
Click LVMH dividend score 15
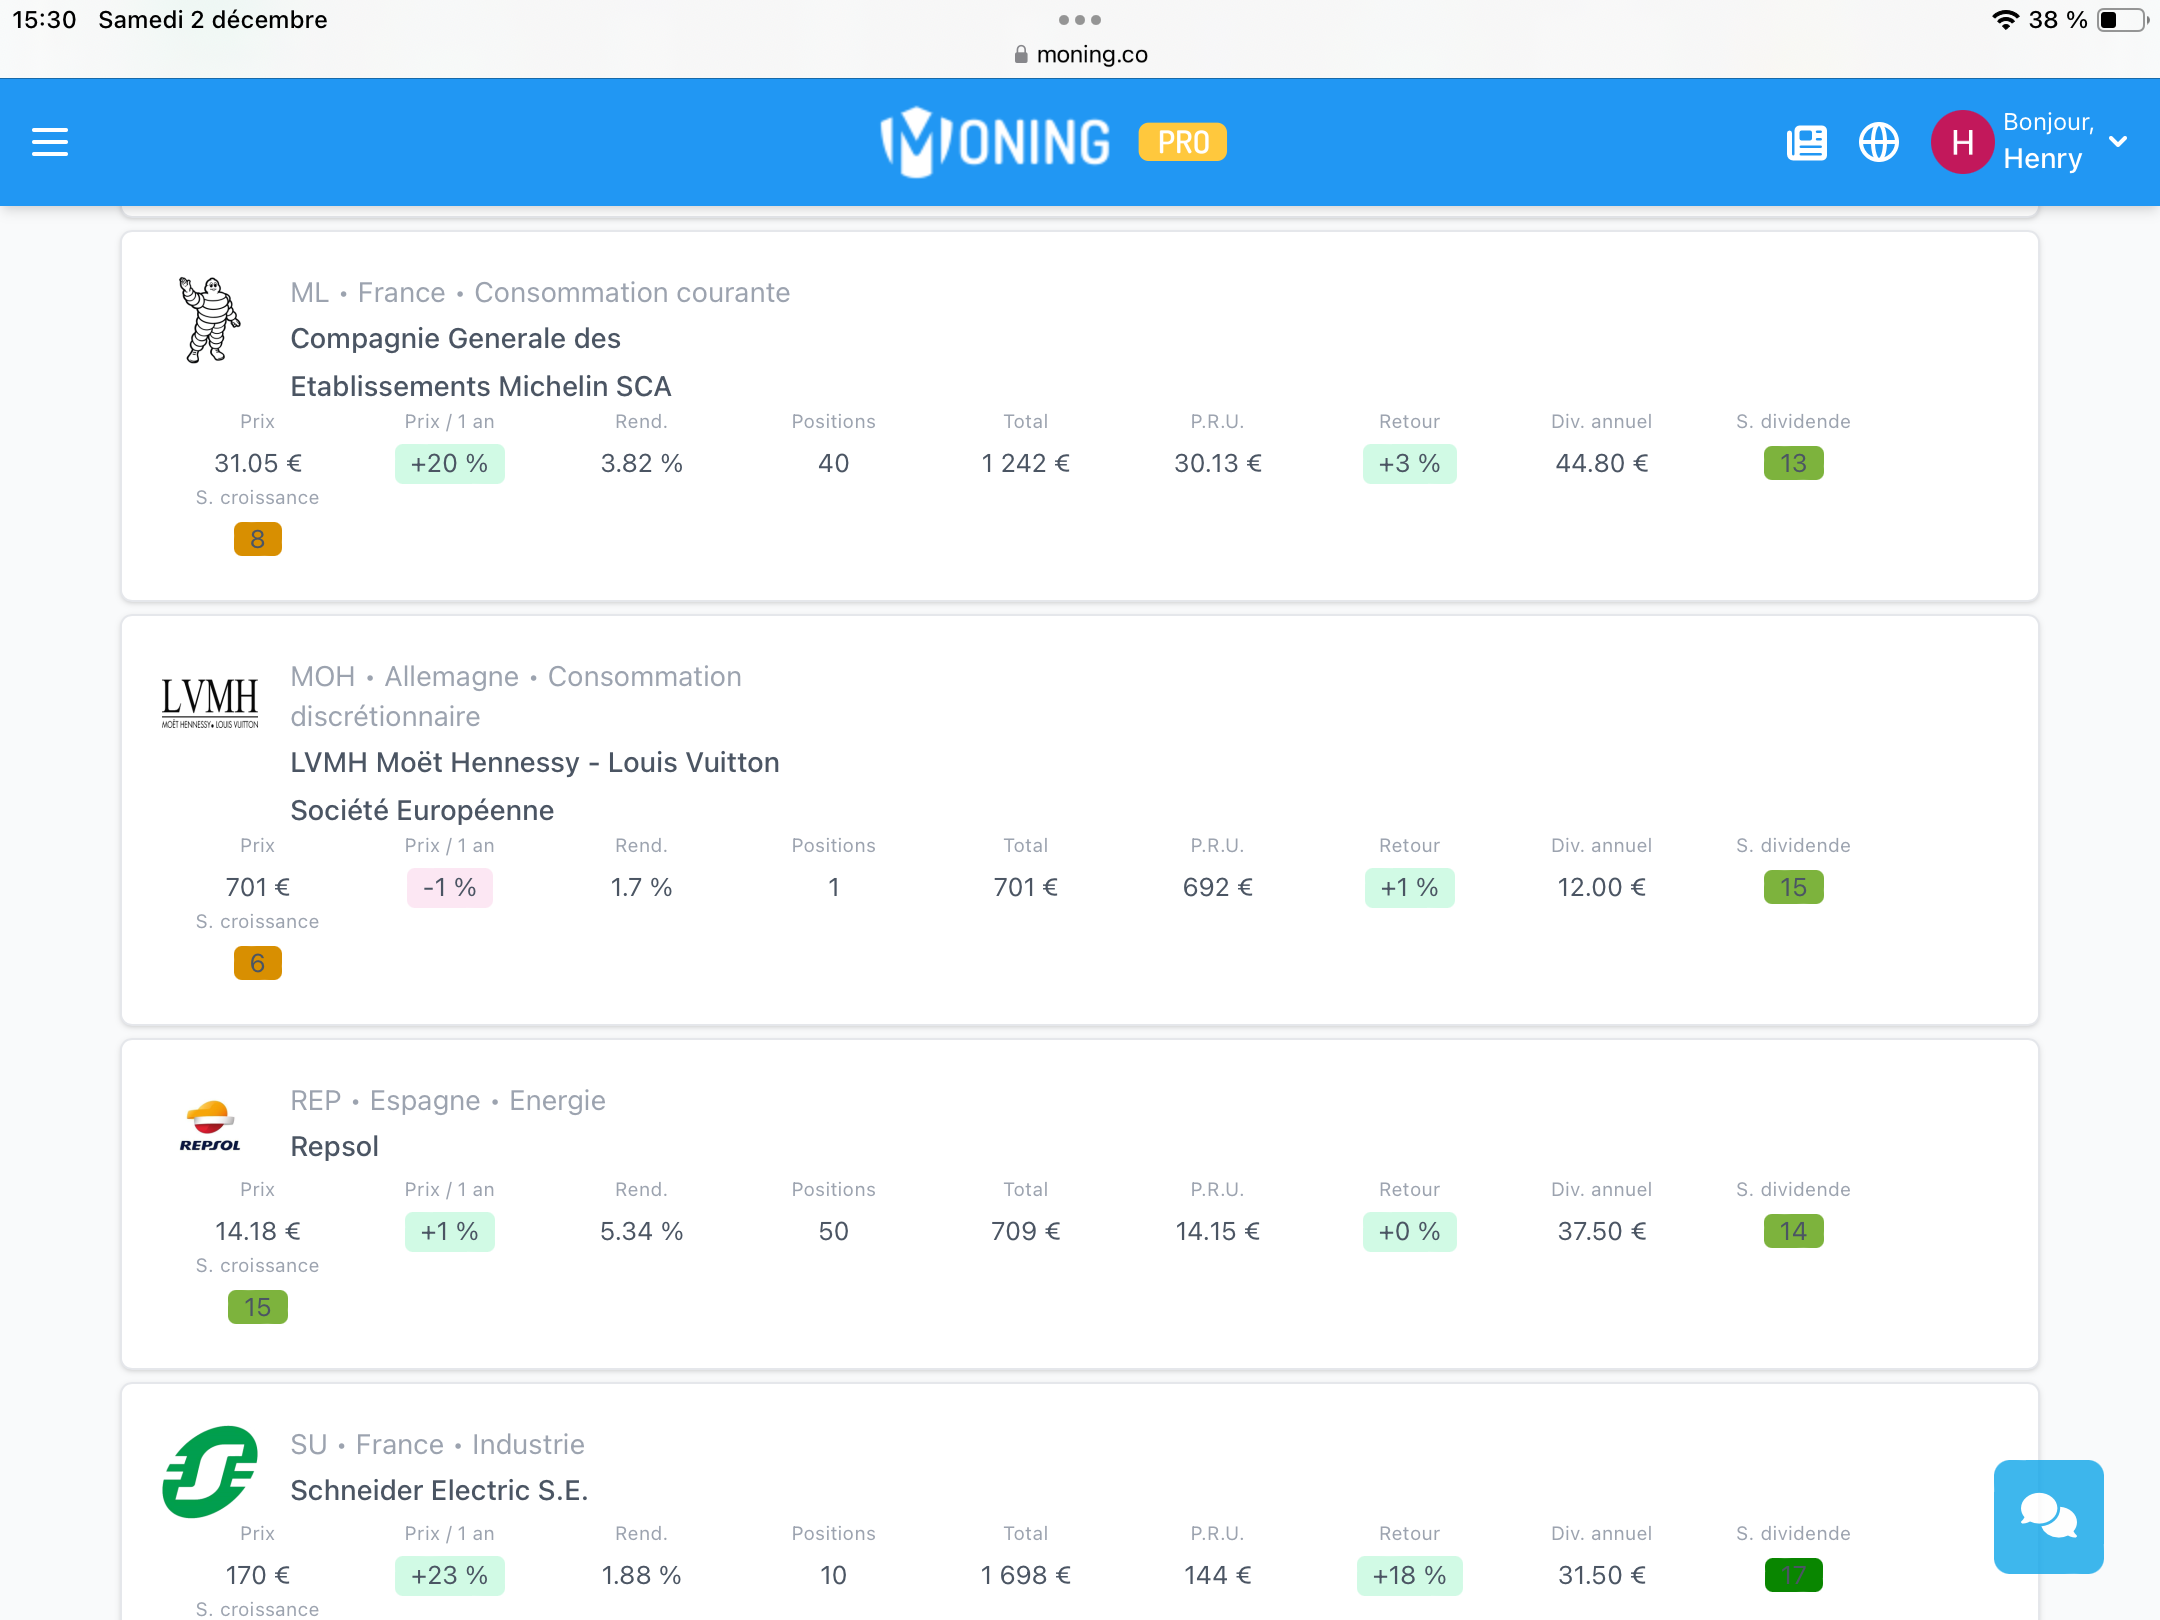point(1793,888)
